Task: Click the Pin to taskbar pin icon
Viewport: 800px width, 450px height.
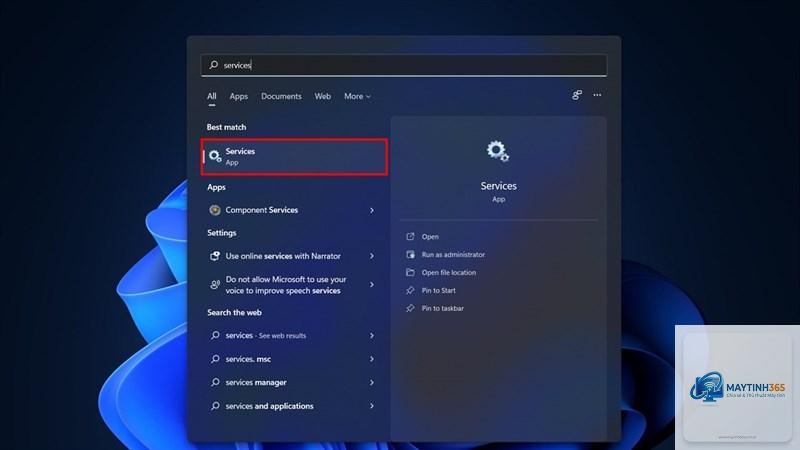Action: coord(410,308)
